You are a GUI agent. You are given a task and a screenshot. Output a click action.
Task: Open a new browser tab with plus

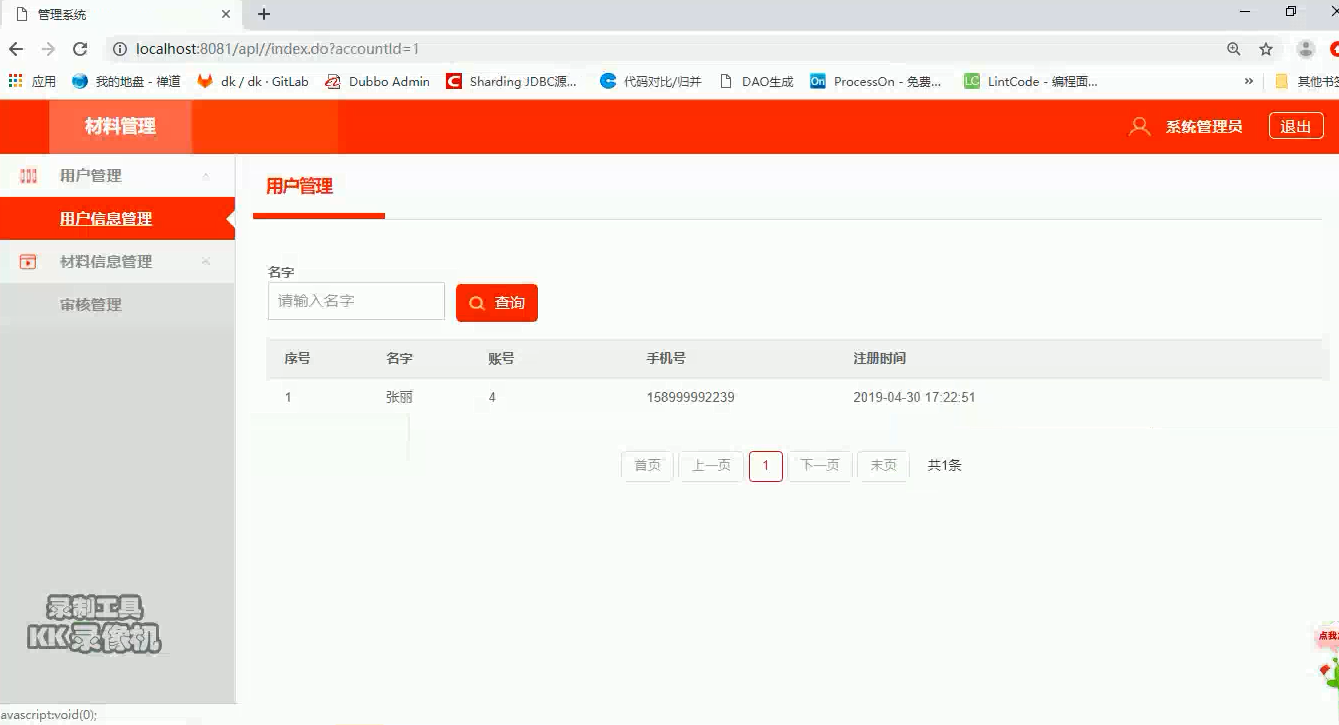click(x=264, y=14)
